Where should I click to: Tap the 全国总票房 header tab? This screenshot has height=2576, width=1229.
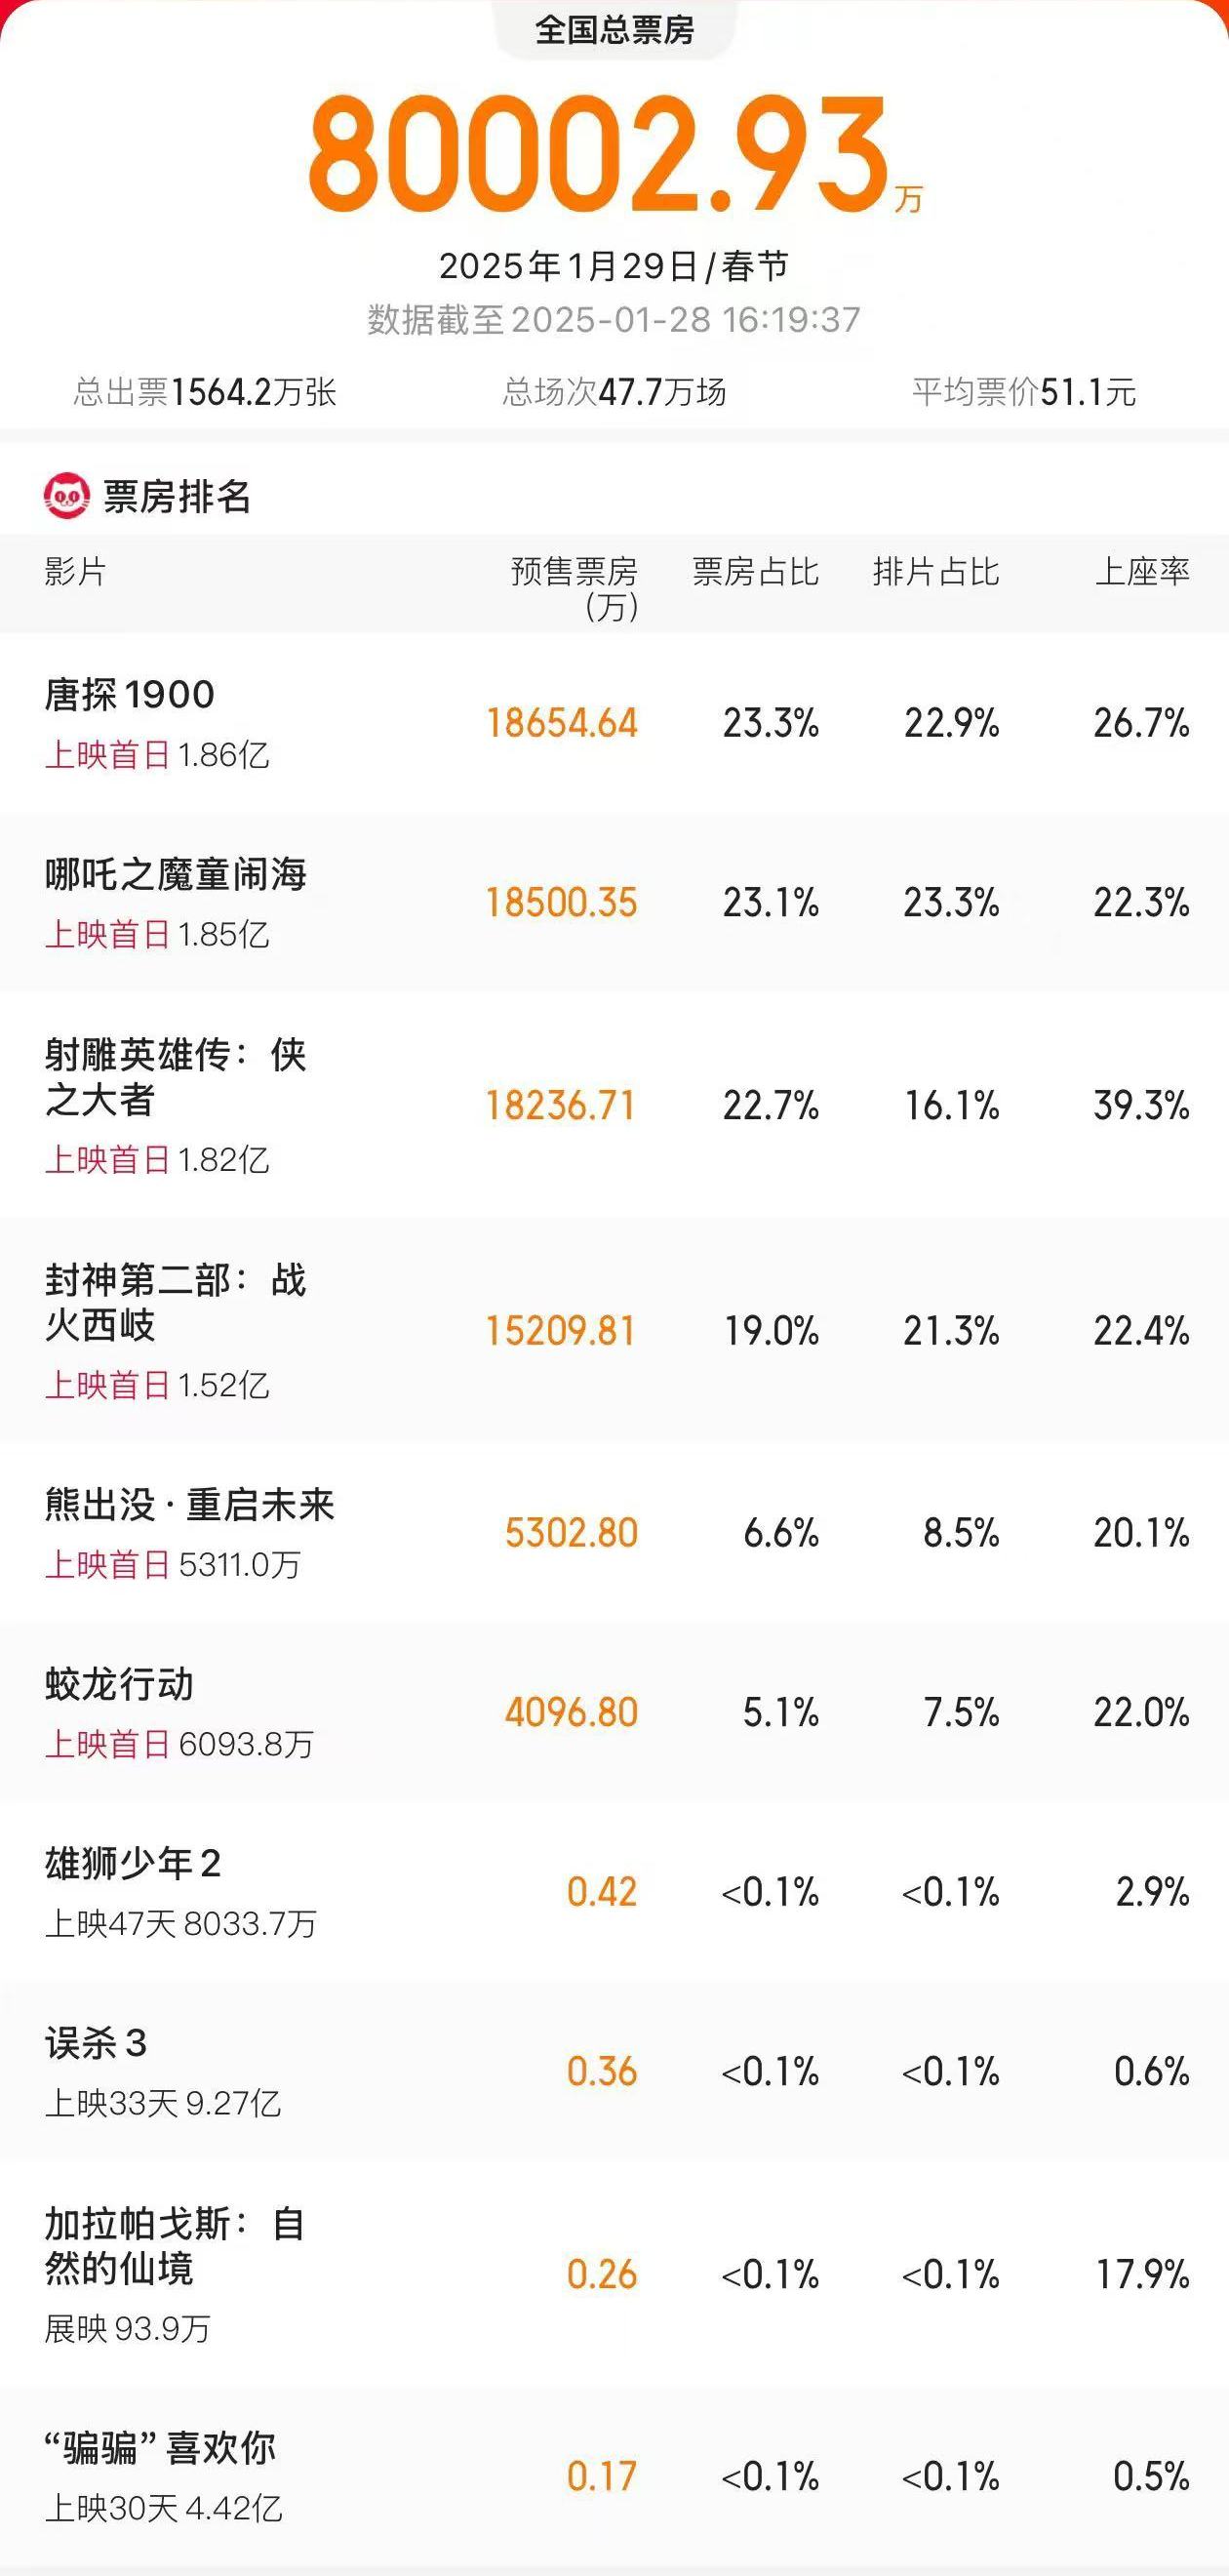[614, 30]
